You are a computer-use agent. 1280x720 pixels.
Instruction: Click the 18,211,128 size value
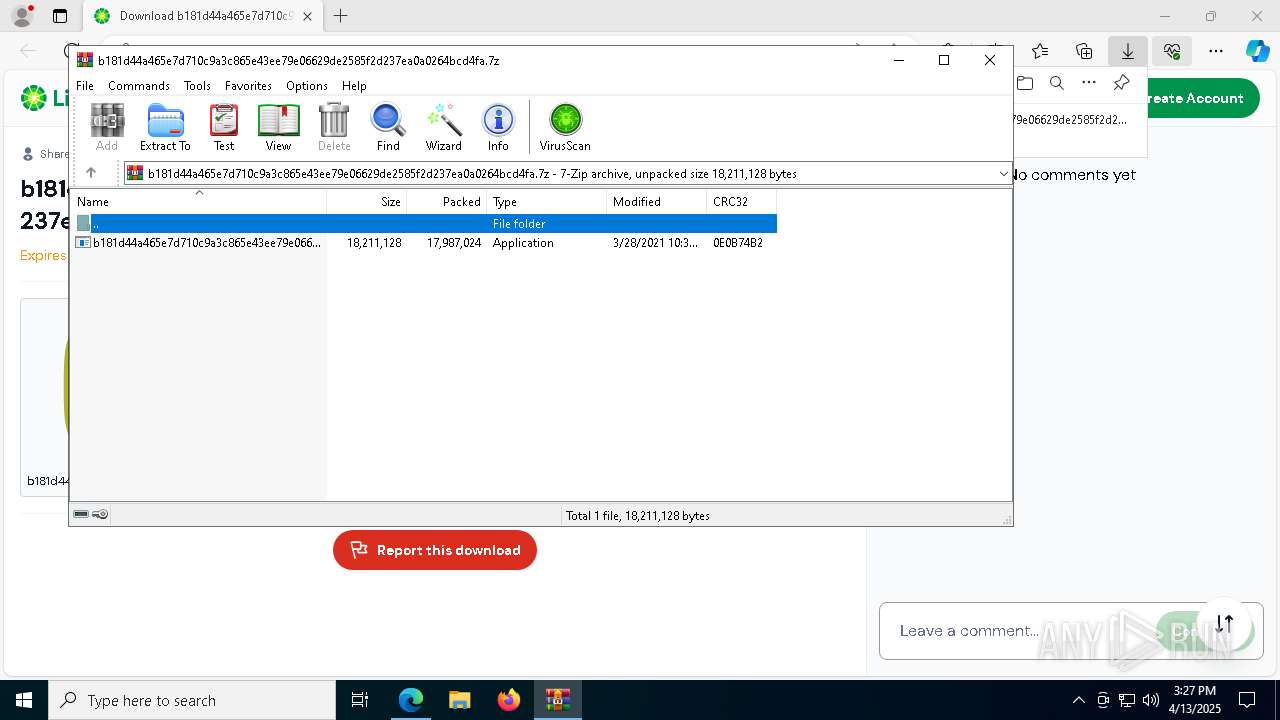click(374, 243)
